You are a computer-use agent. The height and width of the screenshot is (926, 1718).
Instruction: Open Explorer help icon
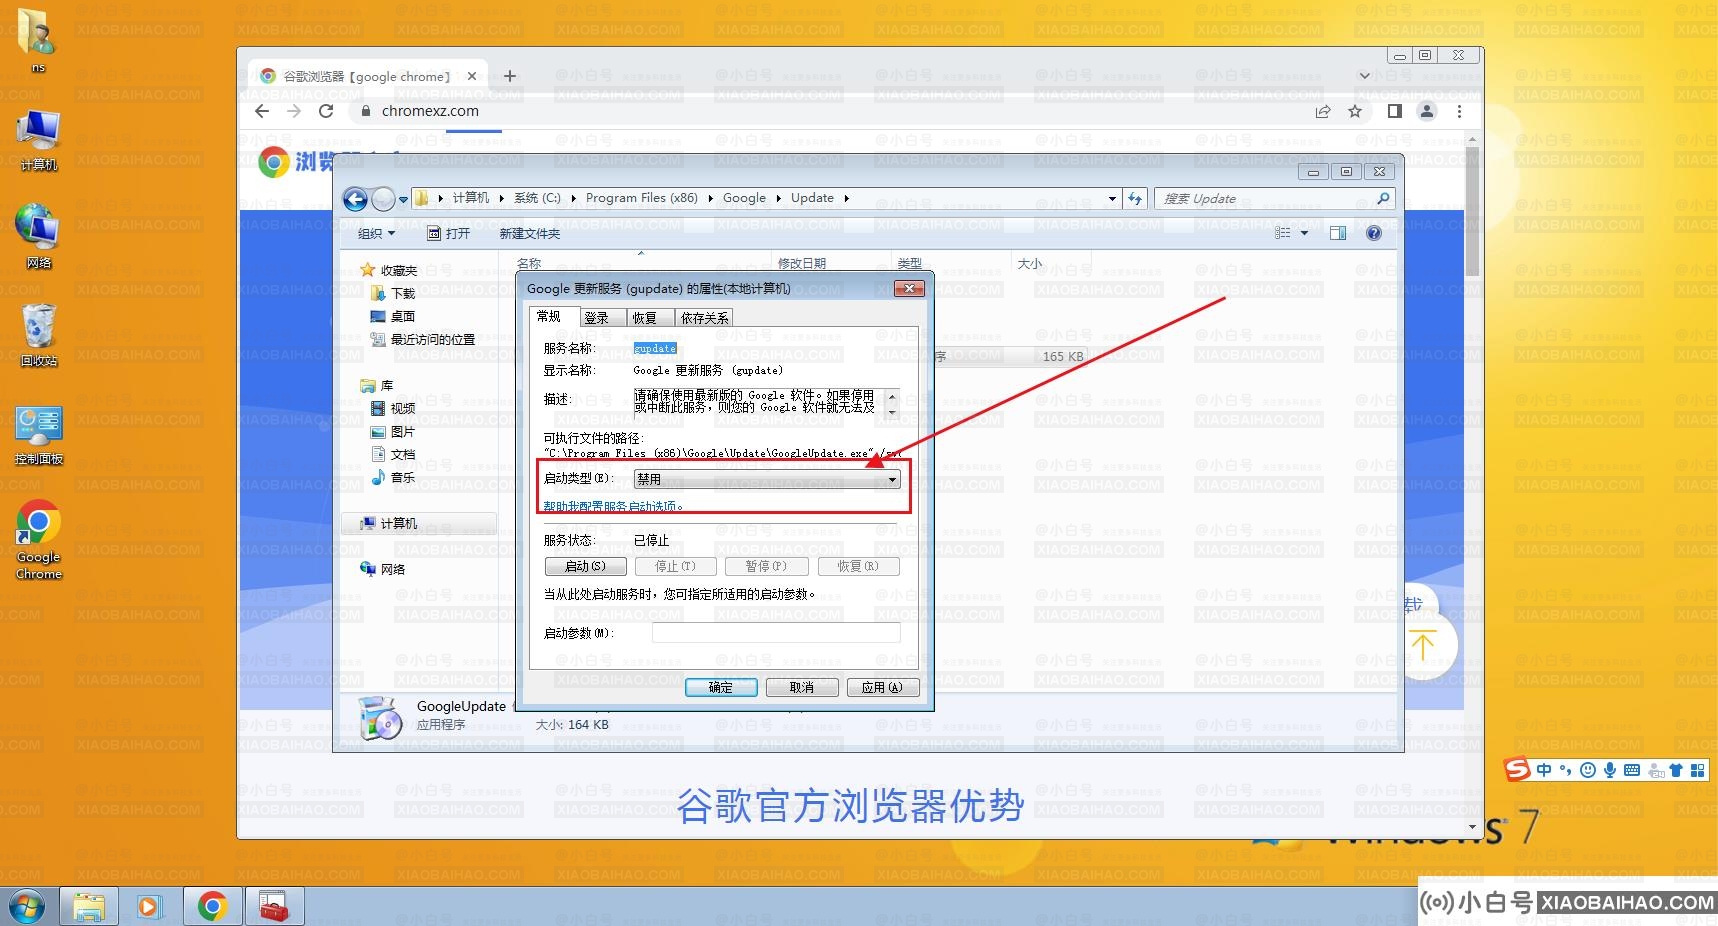(1374, 233)
